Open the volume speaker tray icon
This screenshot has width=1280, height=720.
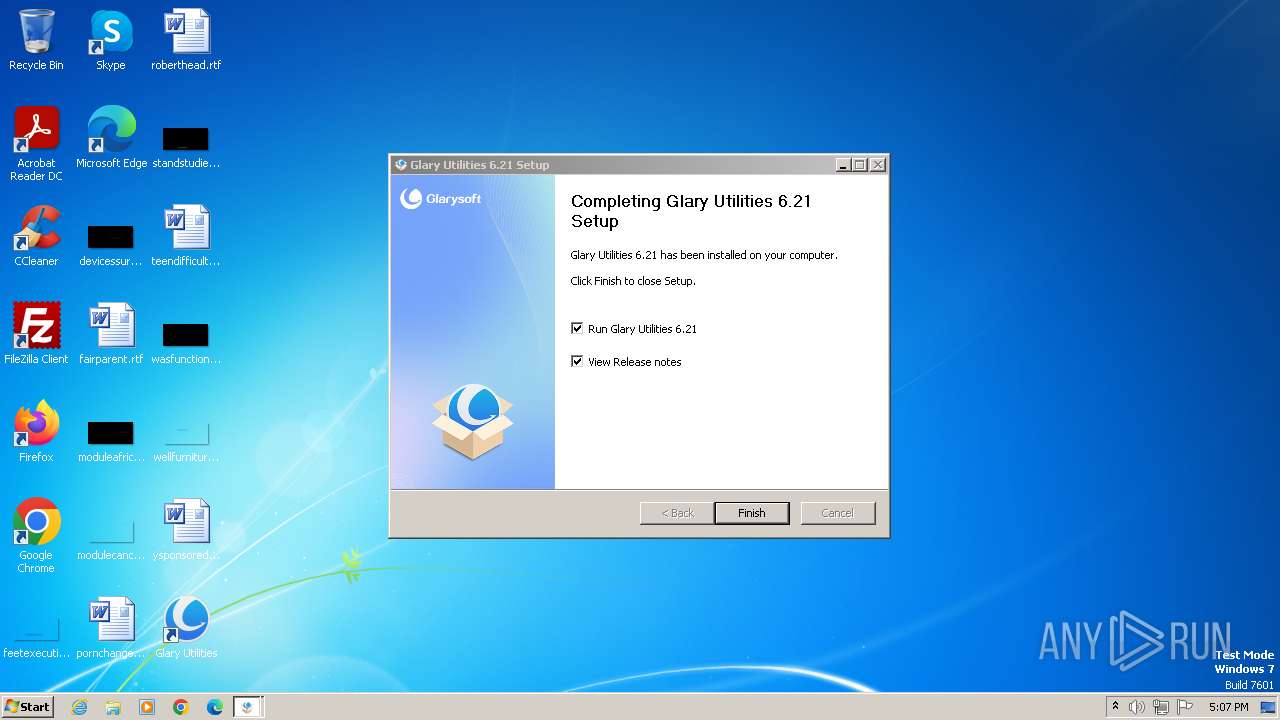point(1137,707)
